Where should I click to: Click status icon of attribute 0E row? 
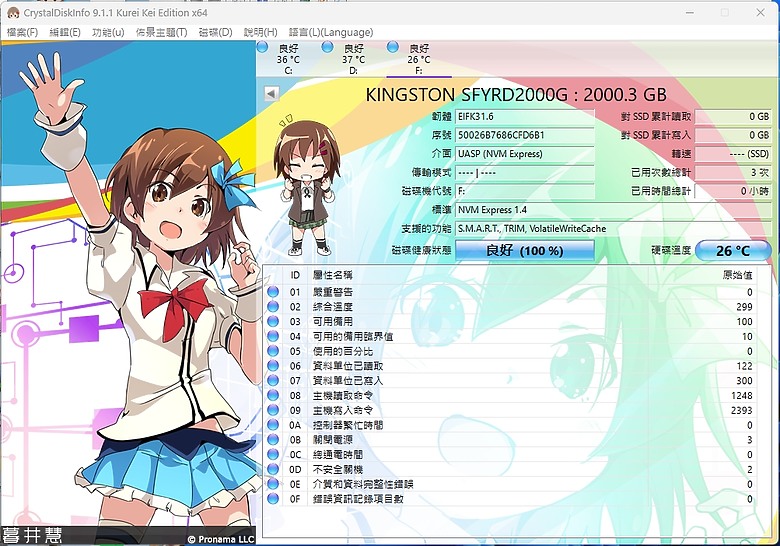pyautogui.click(x=273, y=484)
